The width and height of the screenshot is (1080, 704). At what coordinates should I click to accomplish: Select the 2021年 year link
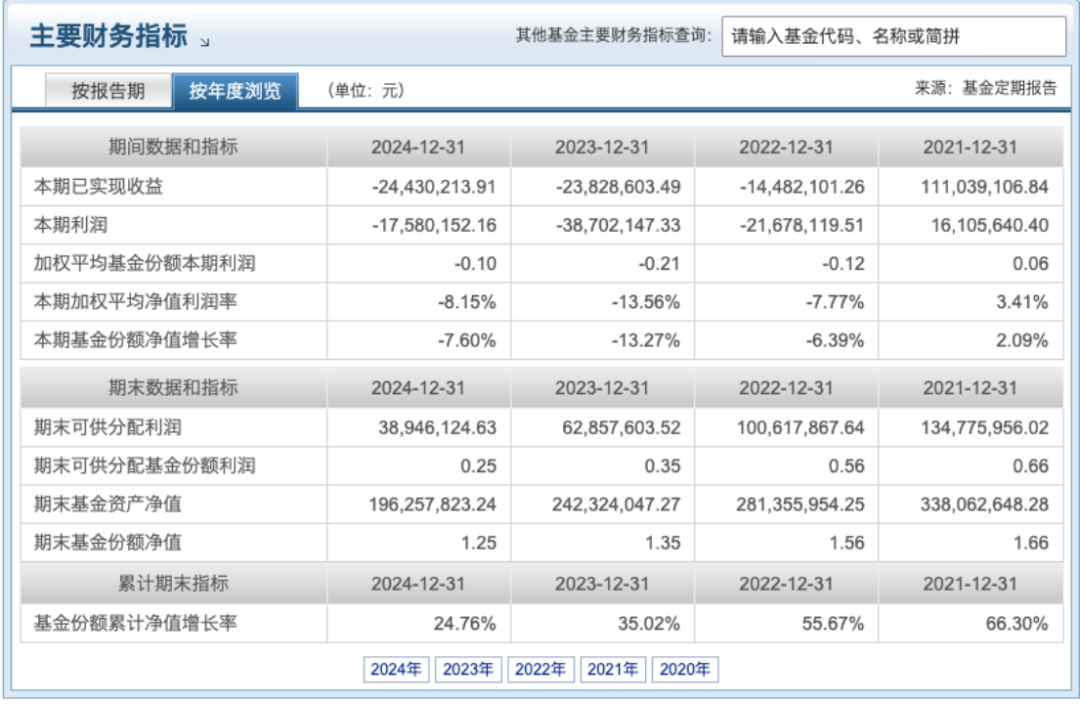[x=612, y=669]
